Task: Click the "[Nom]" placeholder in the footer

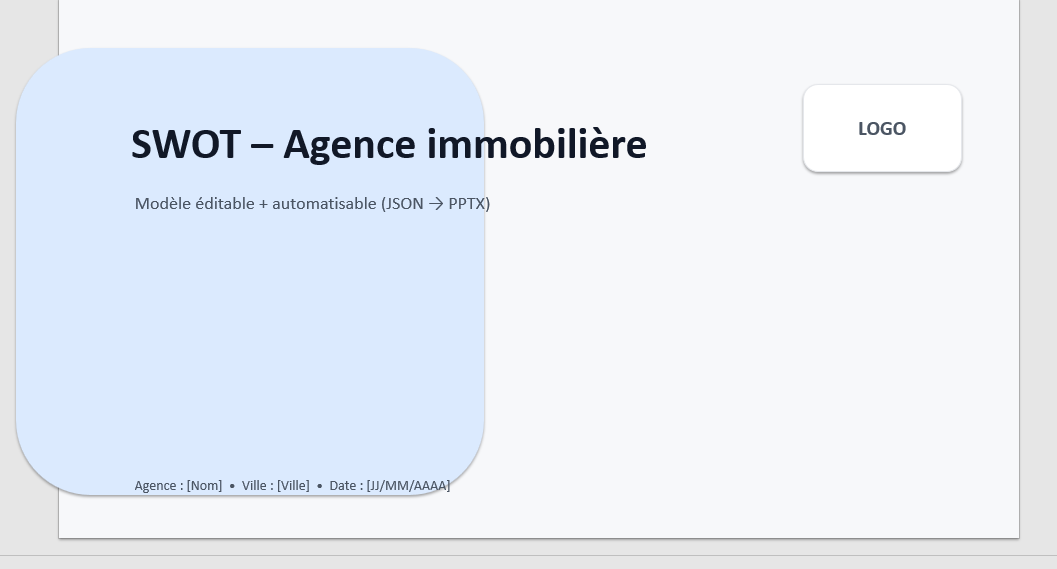Action: coord(204,486)
